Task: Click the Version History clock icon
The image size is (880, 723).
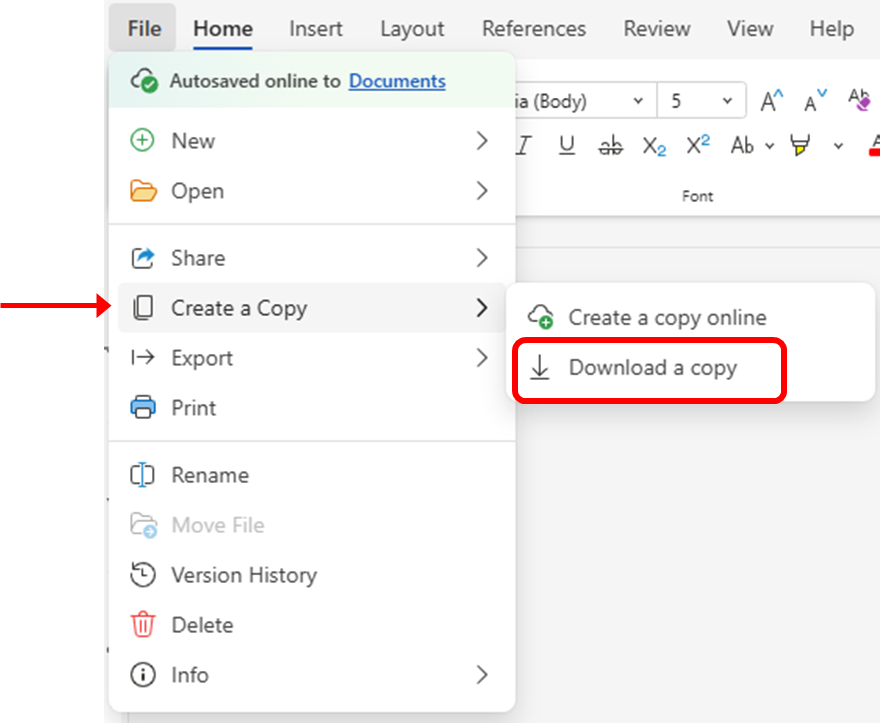Action: click(143, 575)
